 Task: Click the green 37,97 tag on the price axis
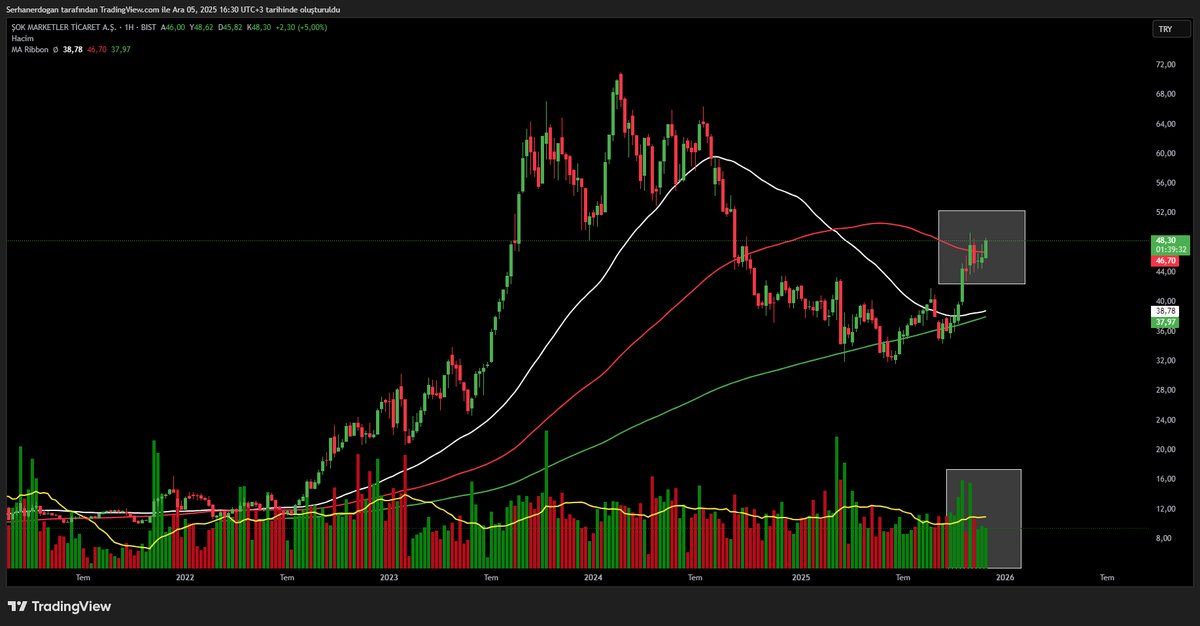pyautogui.click(x=1165, y=322)
